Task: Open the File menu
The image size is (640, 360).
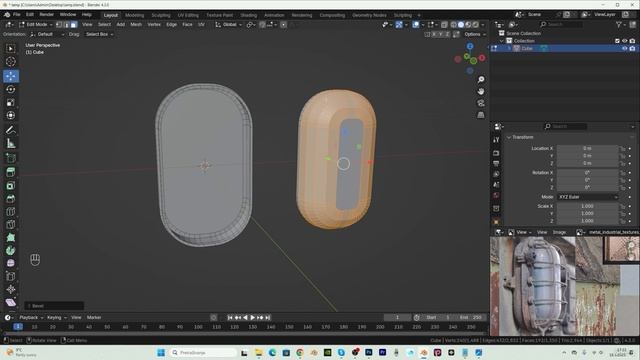Action: coord(16,15)
